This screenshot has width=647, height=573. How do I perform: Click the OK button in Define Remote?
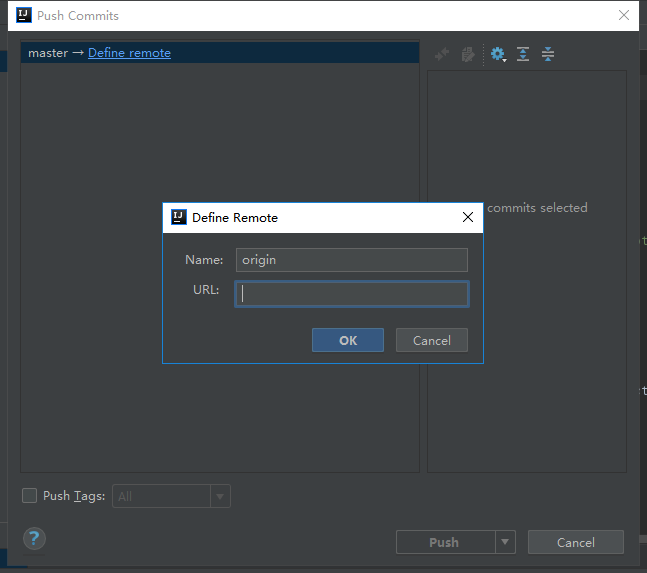347,340
